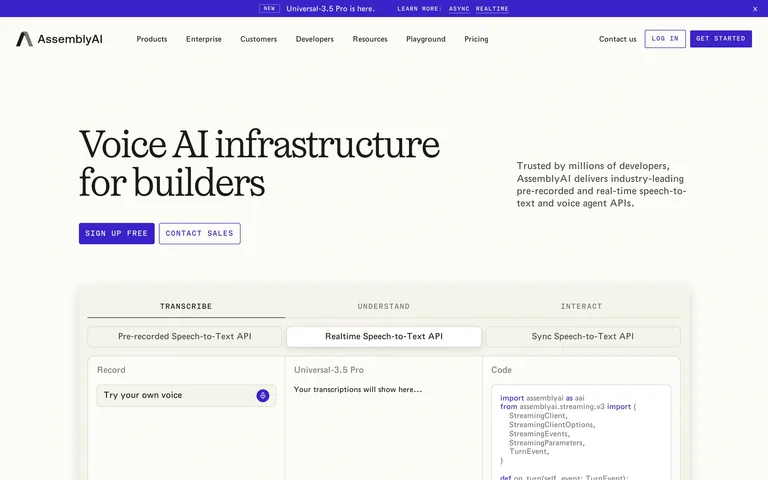Click the Contact us link

coord(617,39)
